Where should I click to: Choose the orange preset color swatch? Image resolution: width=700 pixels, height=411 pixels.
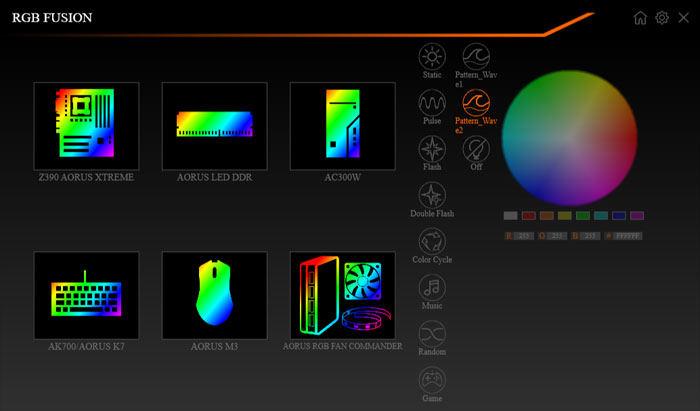[546, 216]
